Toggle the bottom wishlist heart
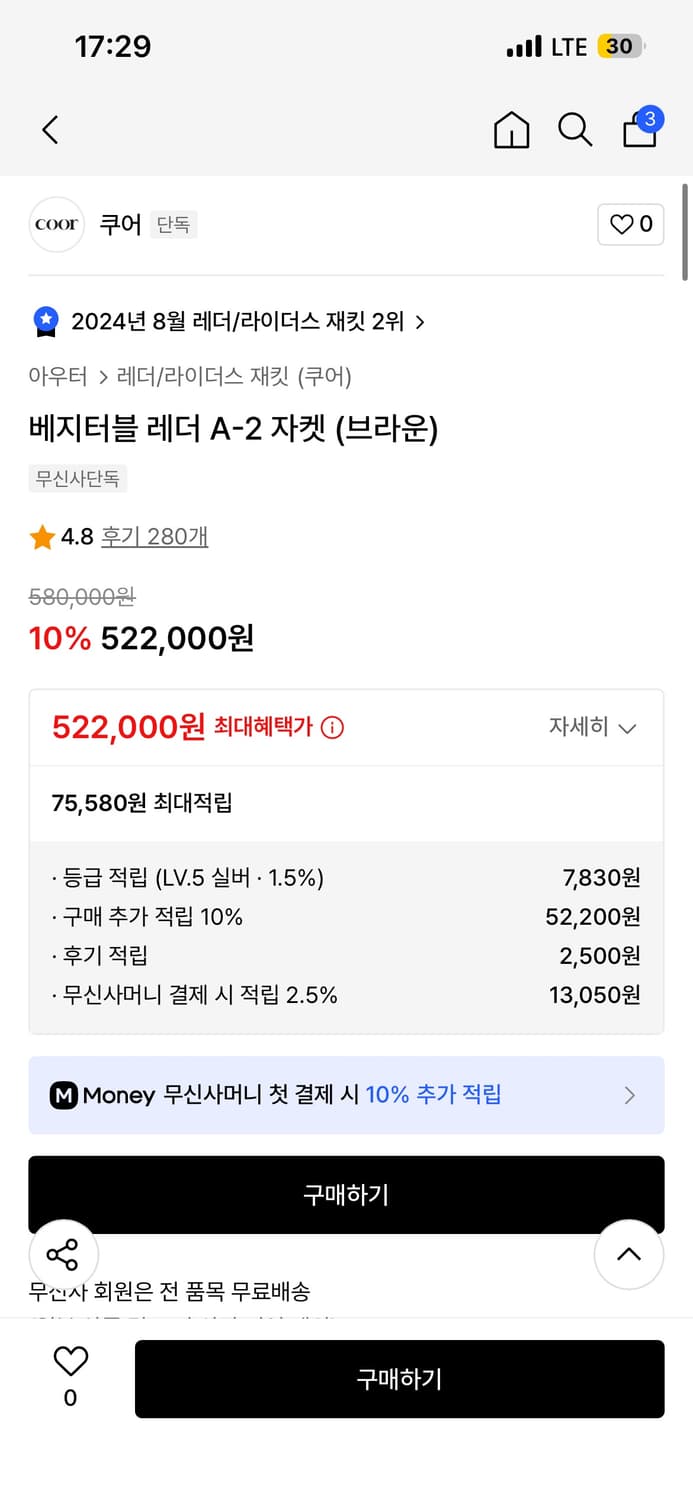Viewport: 693px width, 1500px height. point(70,1361)
